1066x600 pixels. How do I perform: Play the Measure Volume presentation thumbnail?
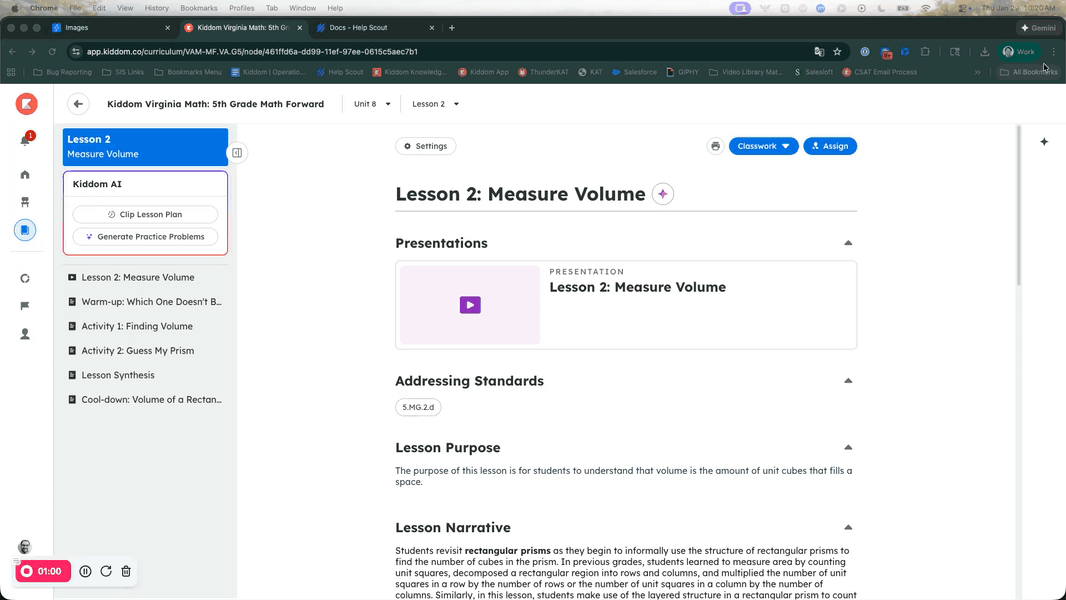[x=470, y=304]
